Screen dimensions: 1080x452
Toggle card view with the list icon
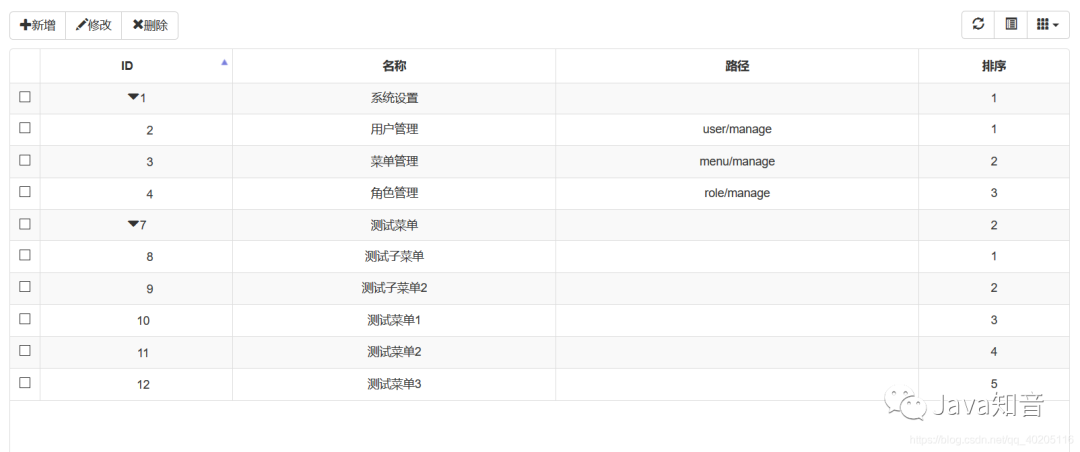[1011, 24]
